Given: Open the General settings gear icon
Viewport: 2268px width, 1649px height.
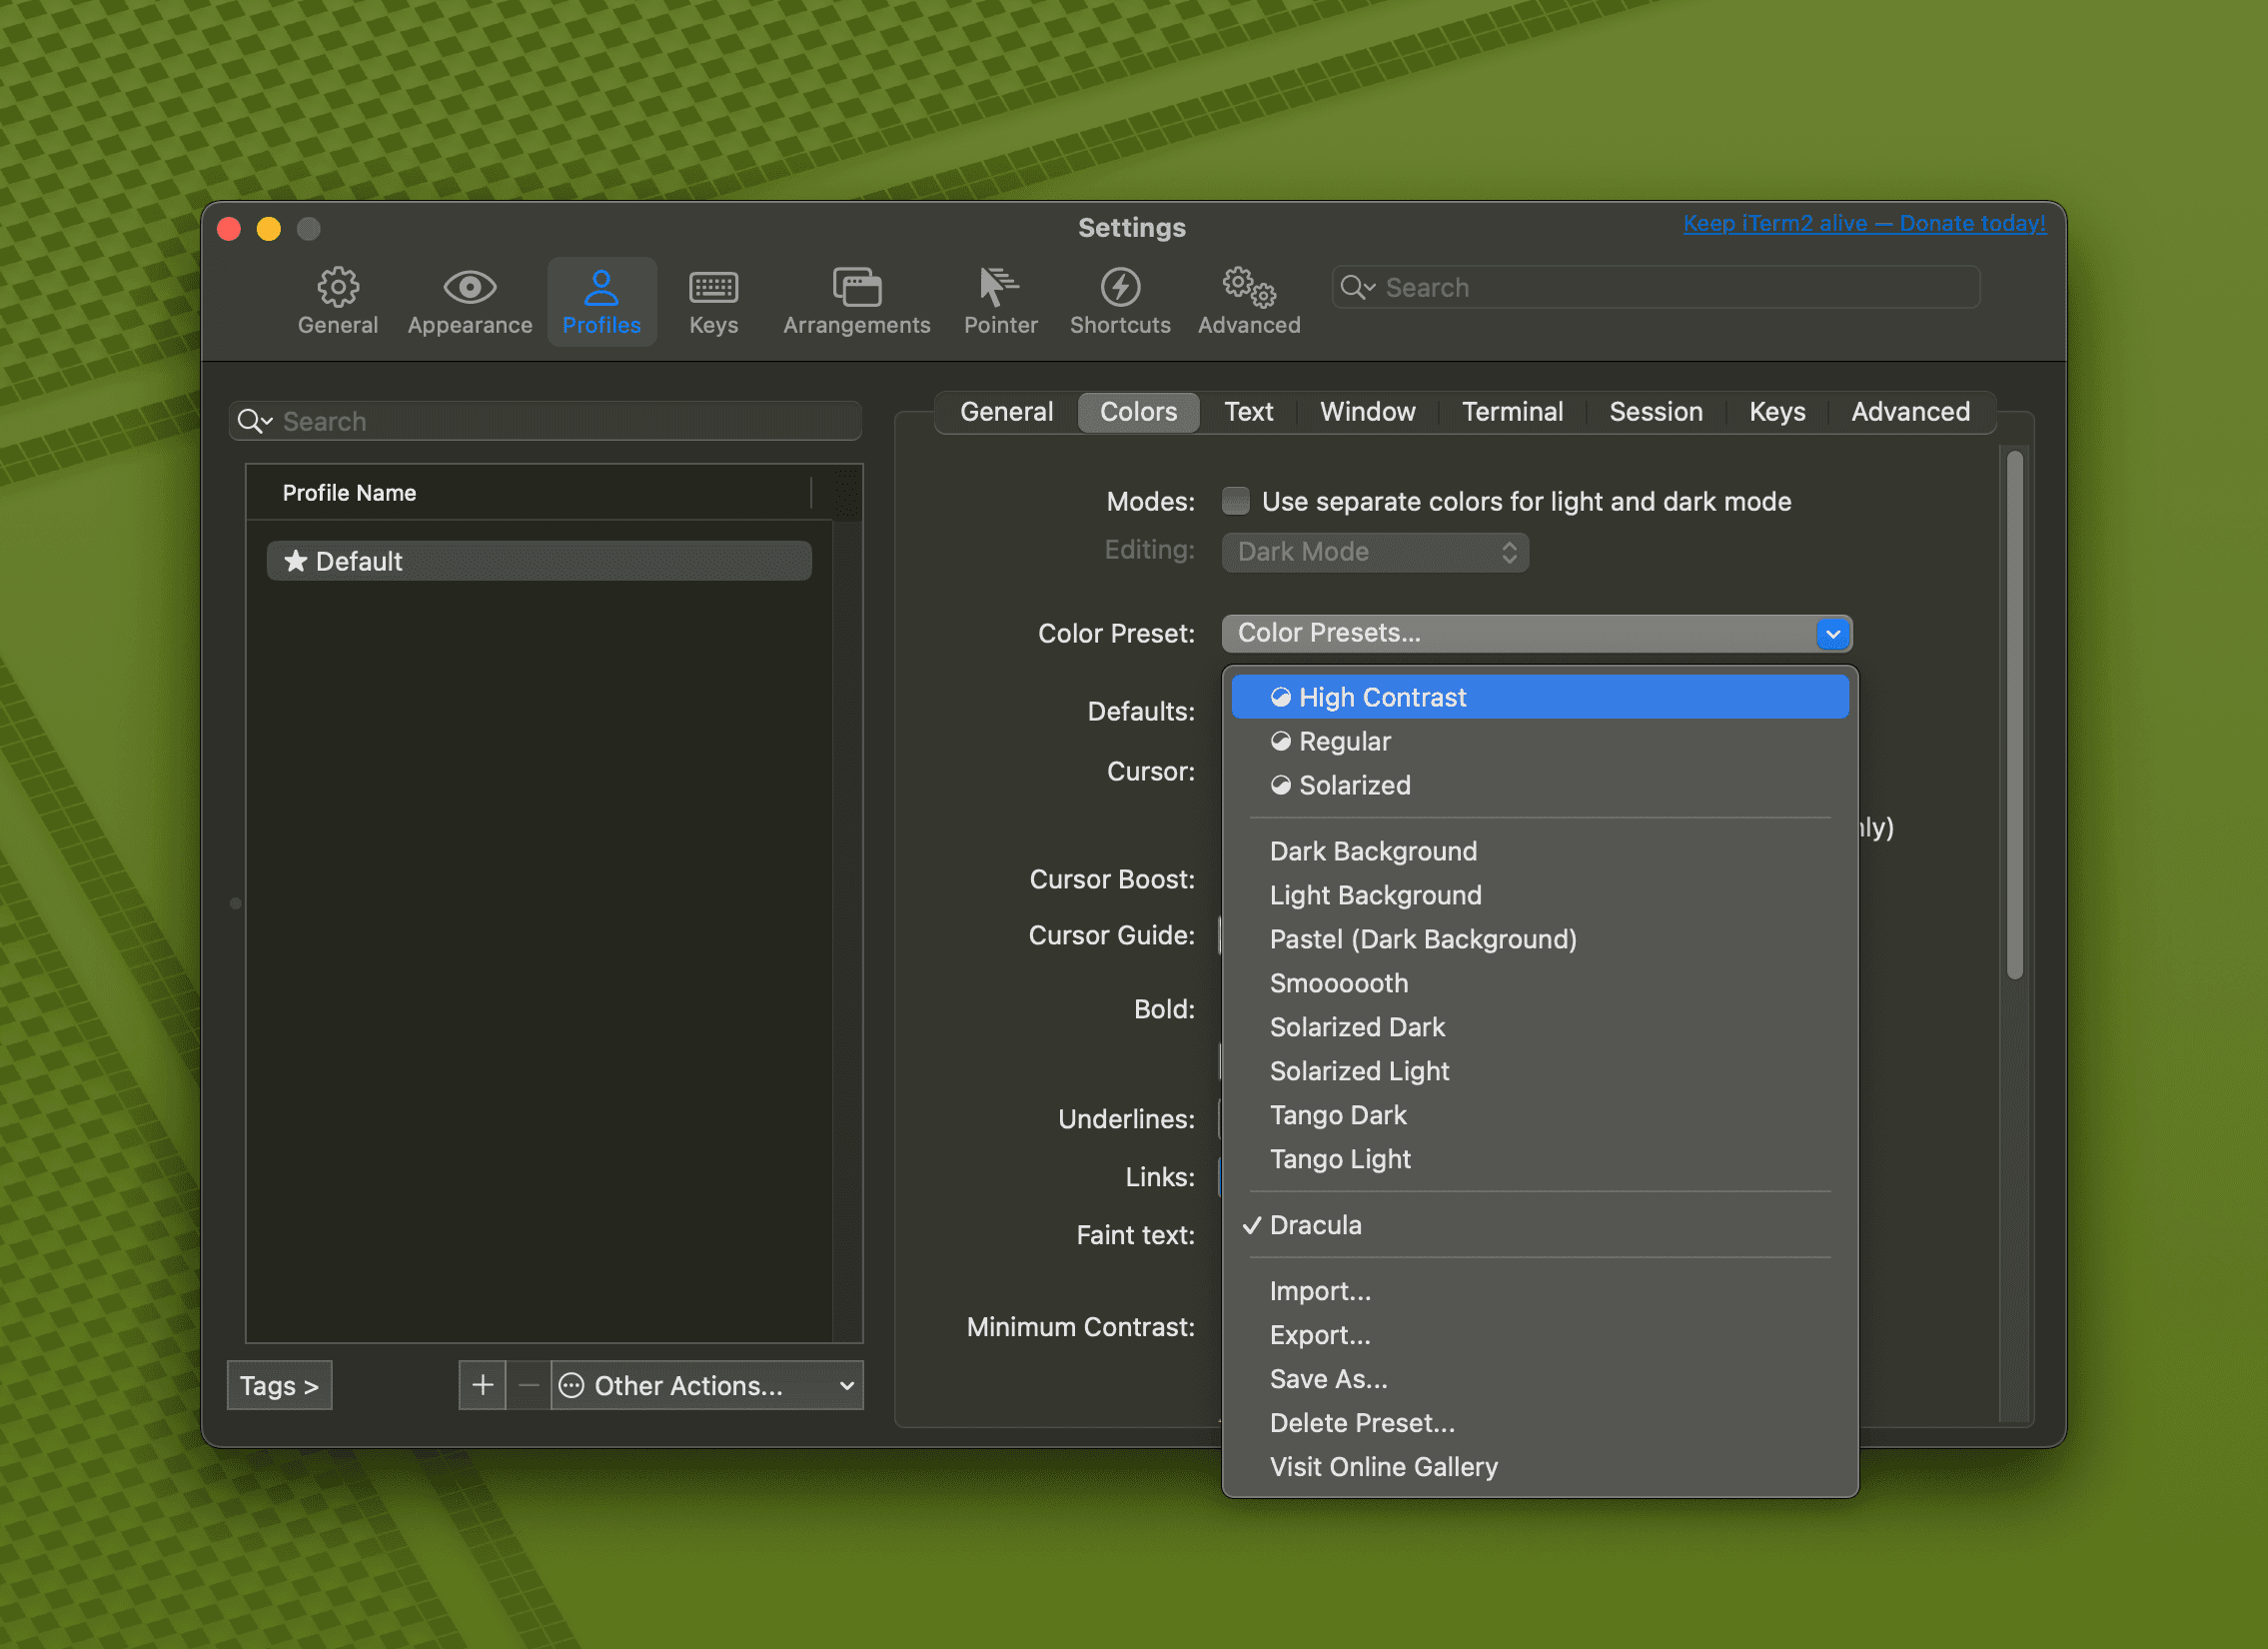Looking at the screenshot, I should 338,288.
